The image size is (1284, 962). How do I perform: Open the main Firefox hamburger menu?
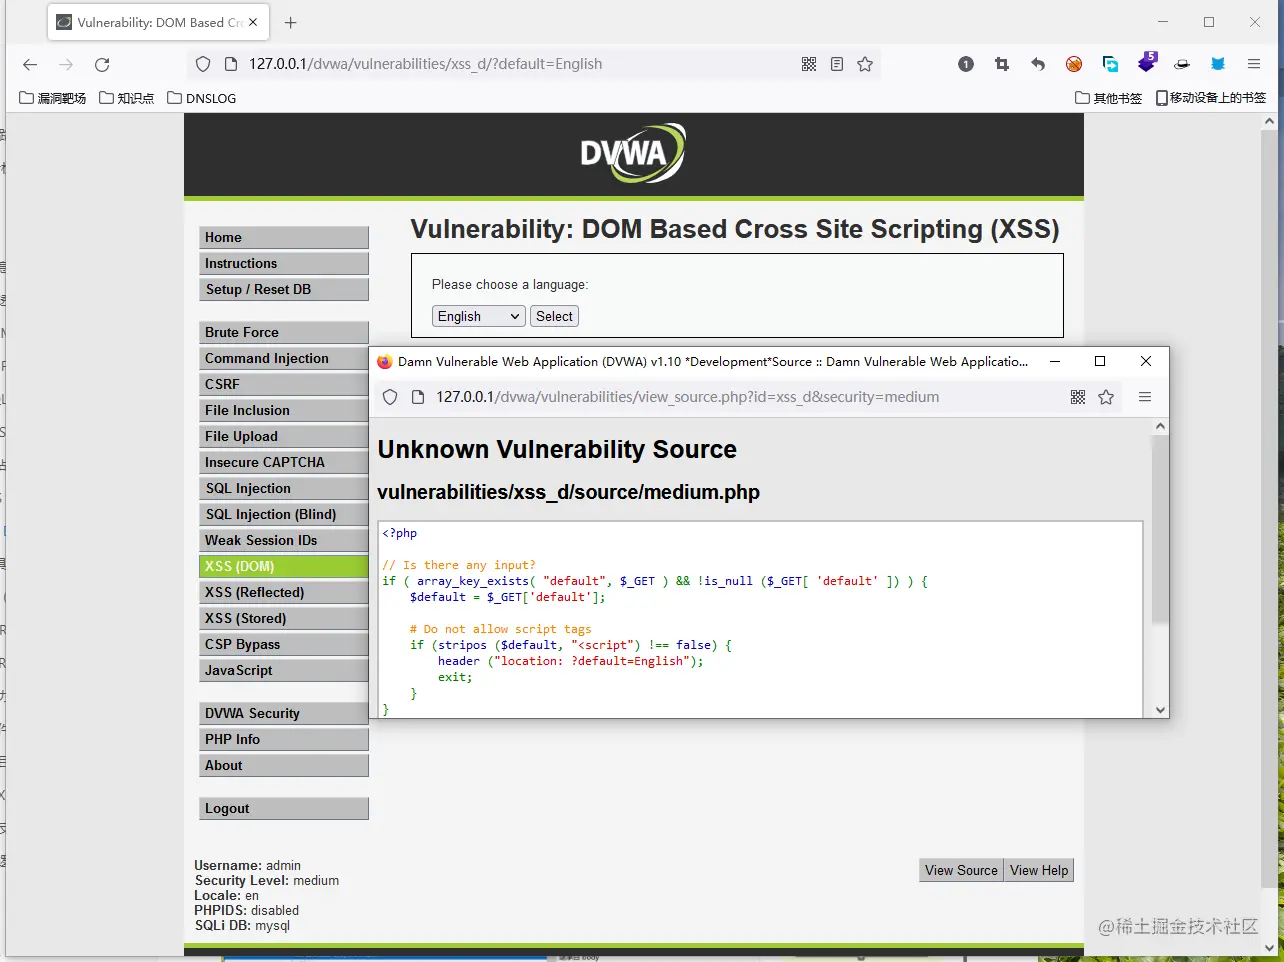[1254, 64]
